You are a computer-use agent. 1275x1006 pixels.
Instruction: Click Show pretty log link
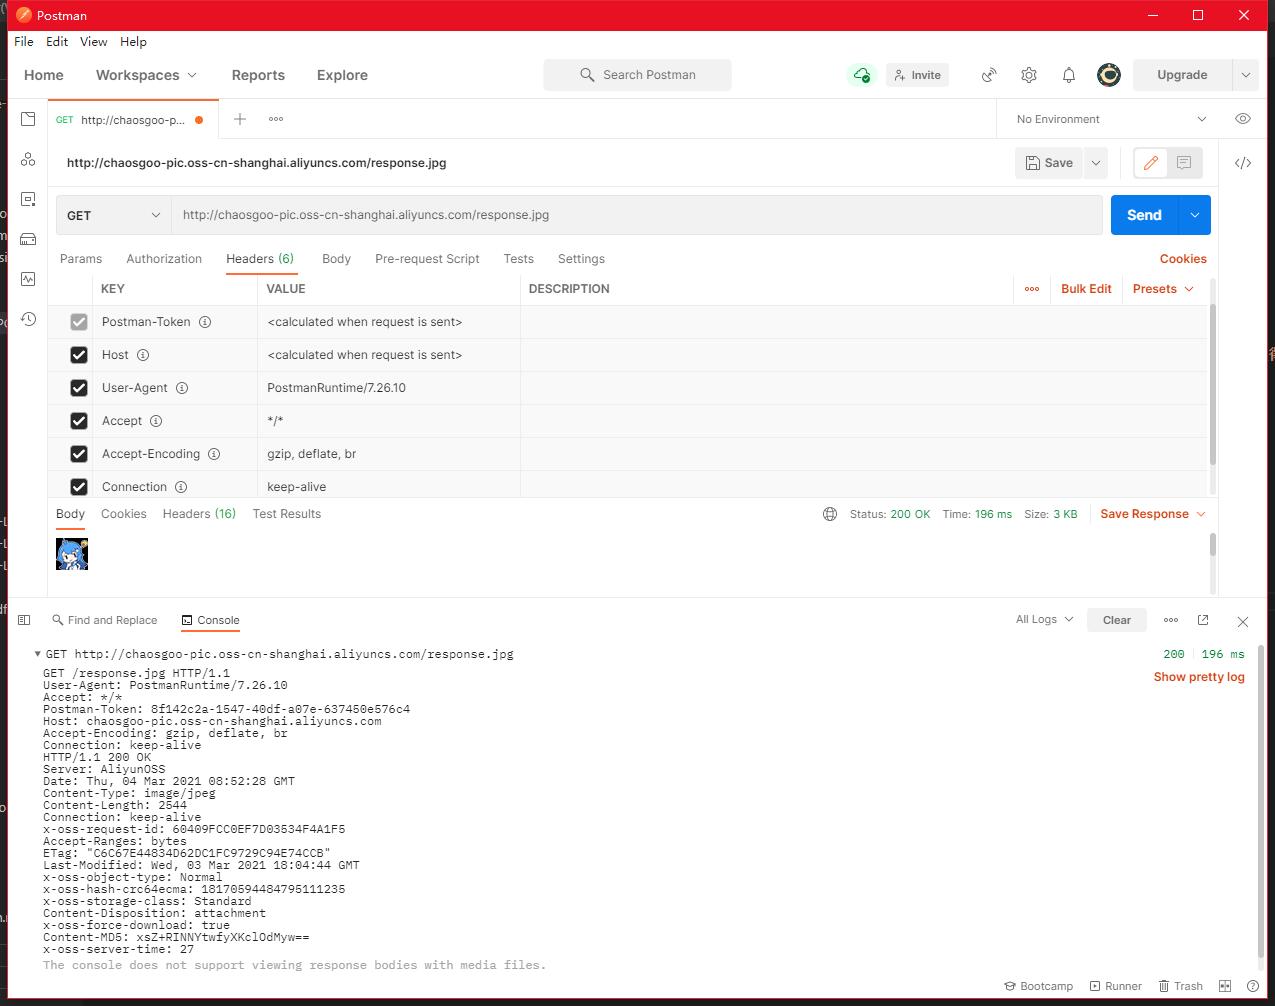(x=1198, y=677)
